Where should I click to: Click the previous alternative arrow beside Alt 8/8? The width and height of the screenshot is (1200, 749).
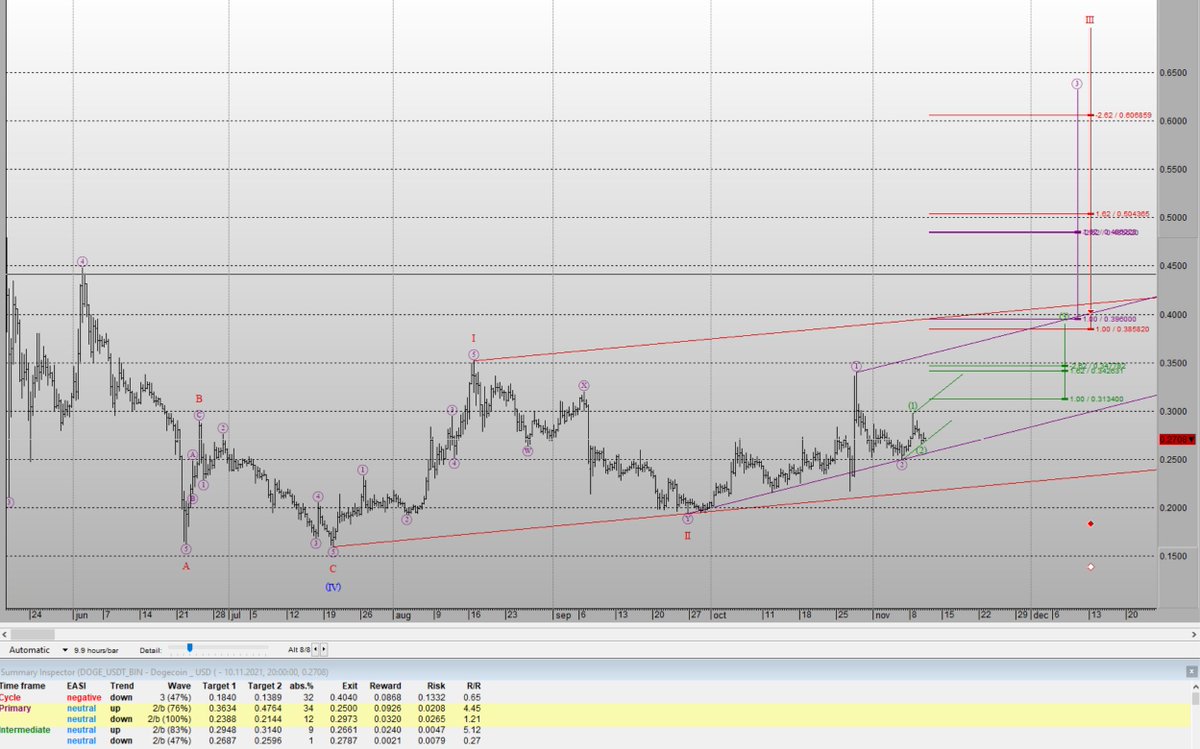(315, 650)
